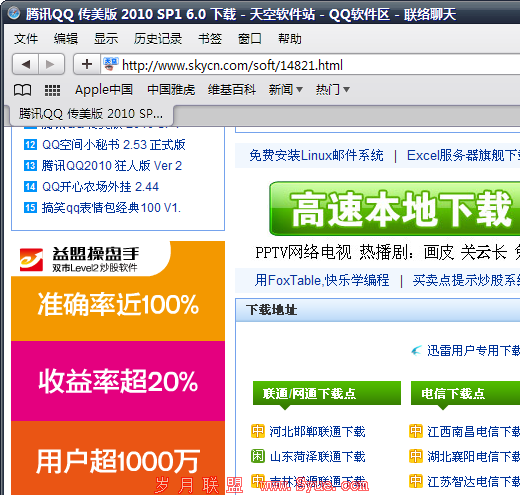Open the 显示 menu
This screenshot has height=495, width=520.
(x=106, y=39)
